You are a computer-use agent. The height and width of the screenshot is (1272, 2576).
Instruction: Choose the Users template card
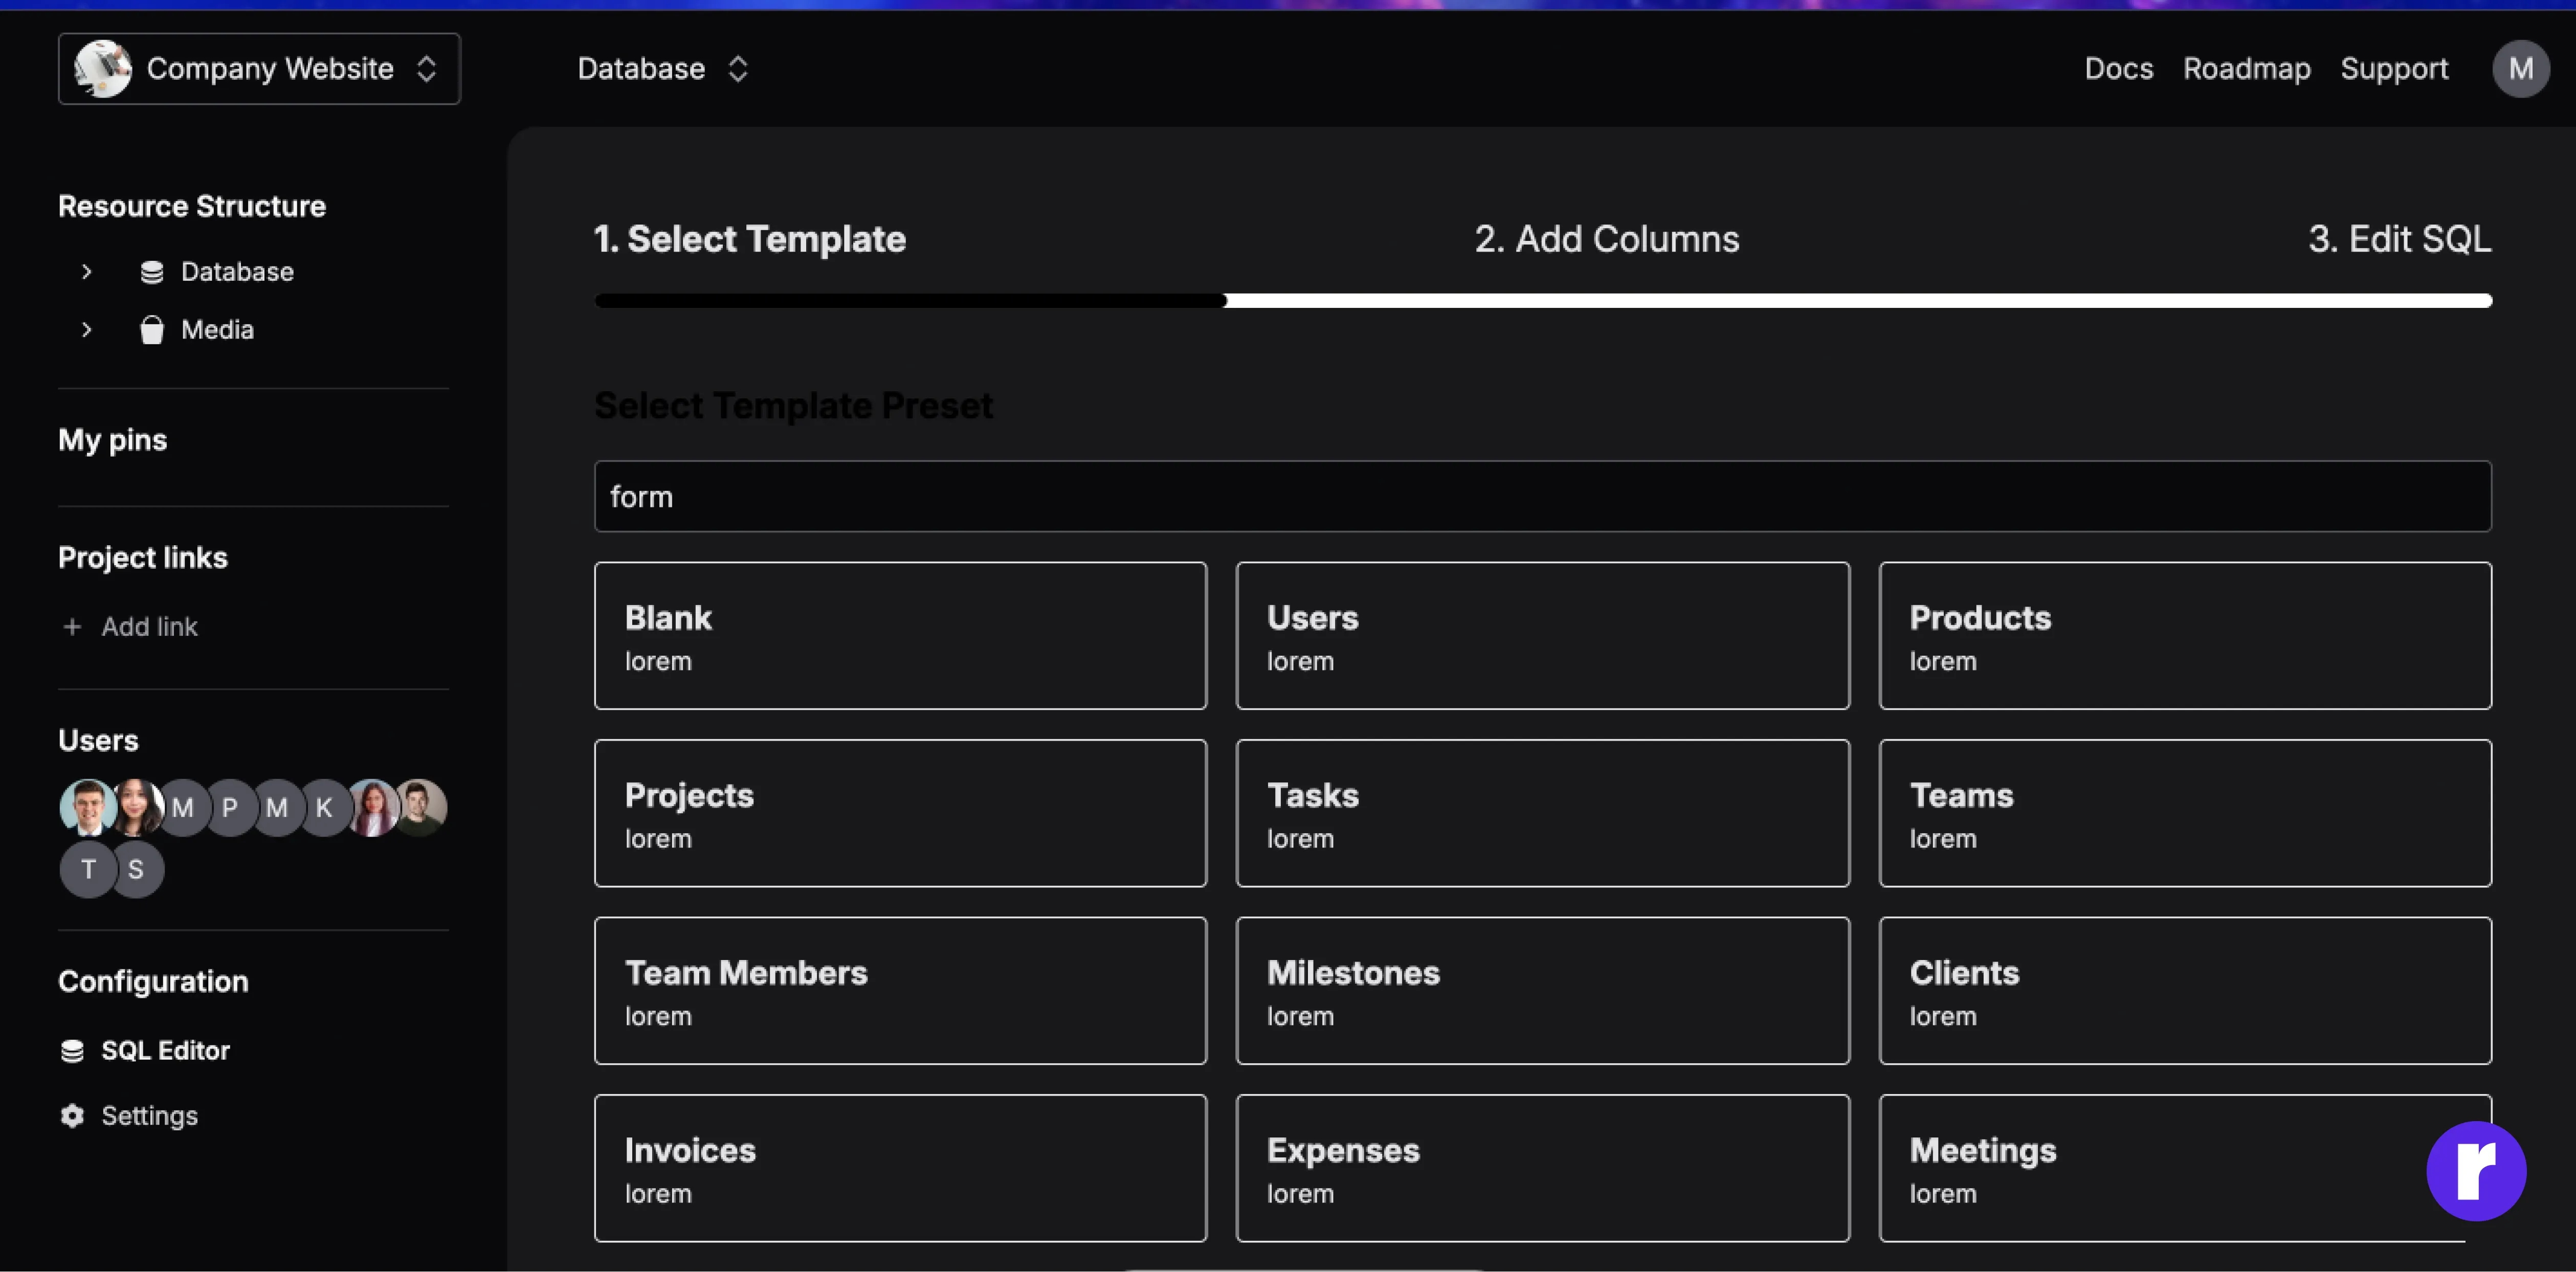click(1542, 635)
